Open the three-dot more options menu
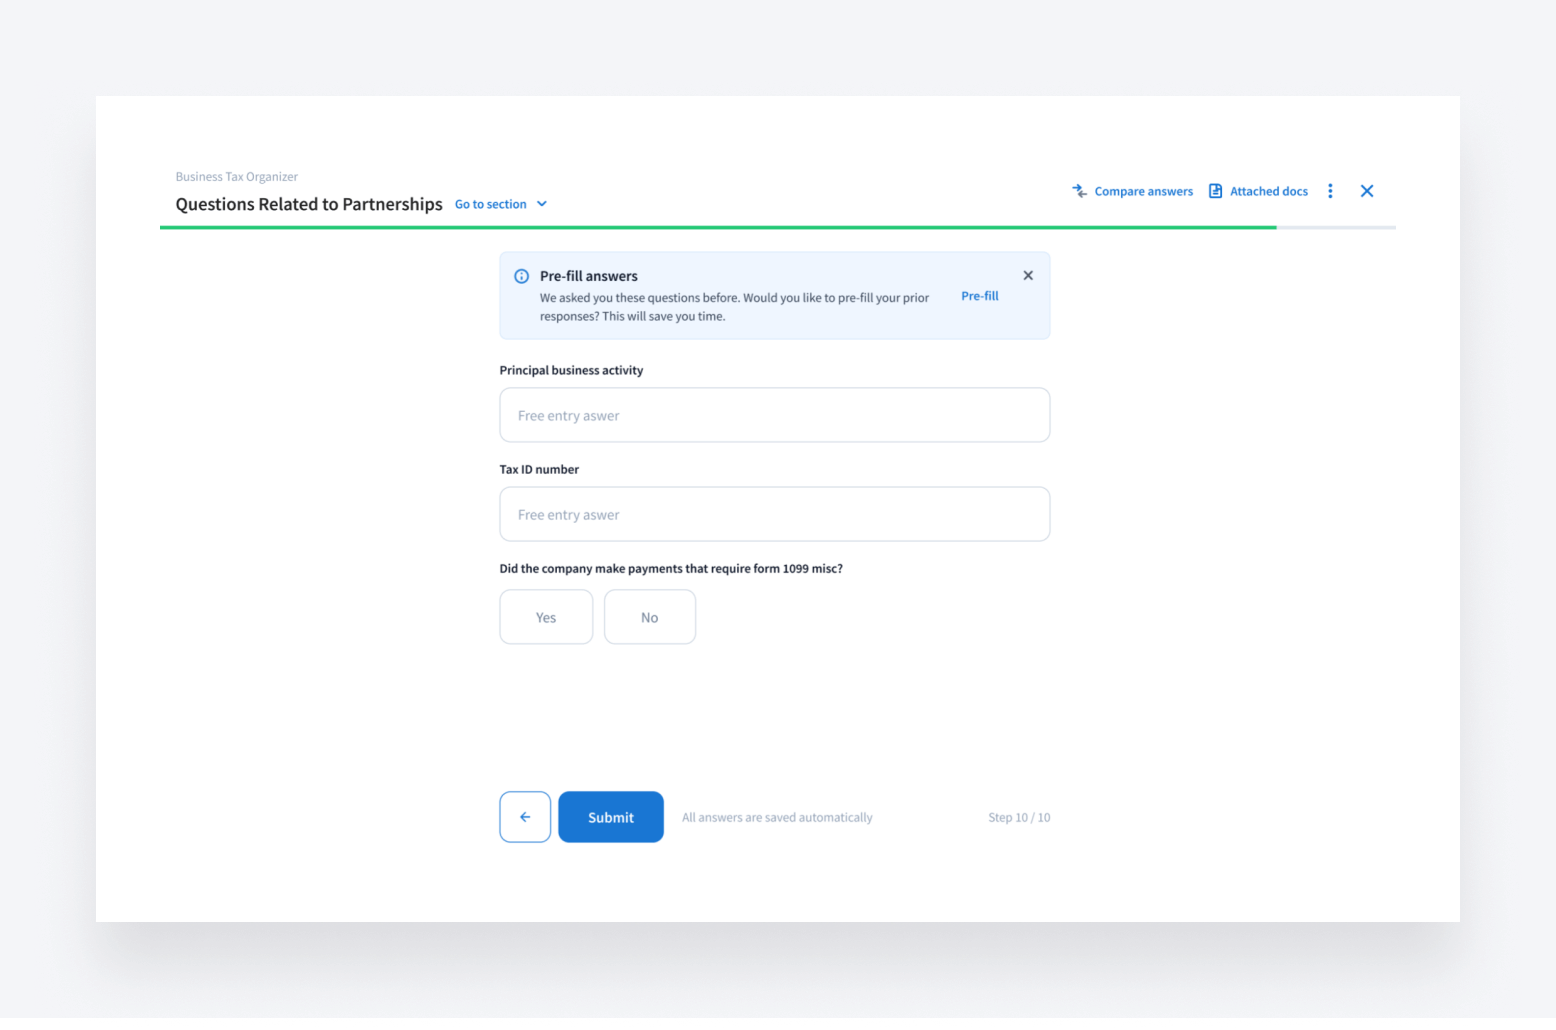 [x=1330, y=191]
